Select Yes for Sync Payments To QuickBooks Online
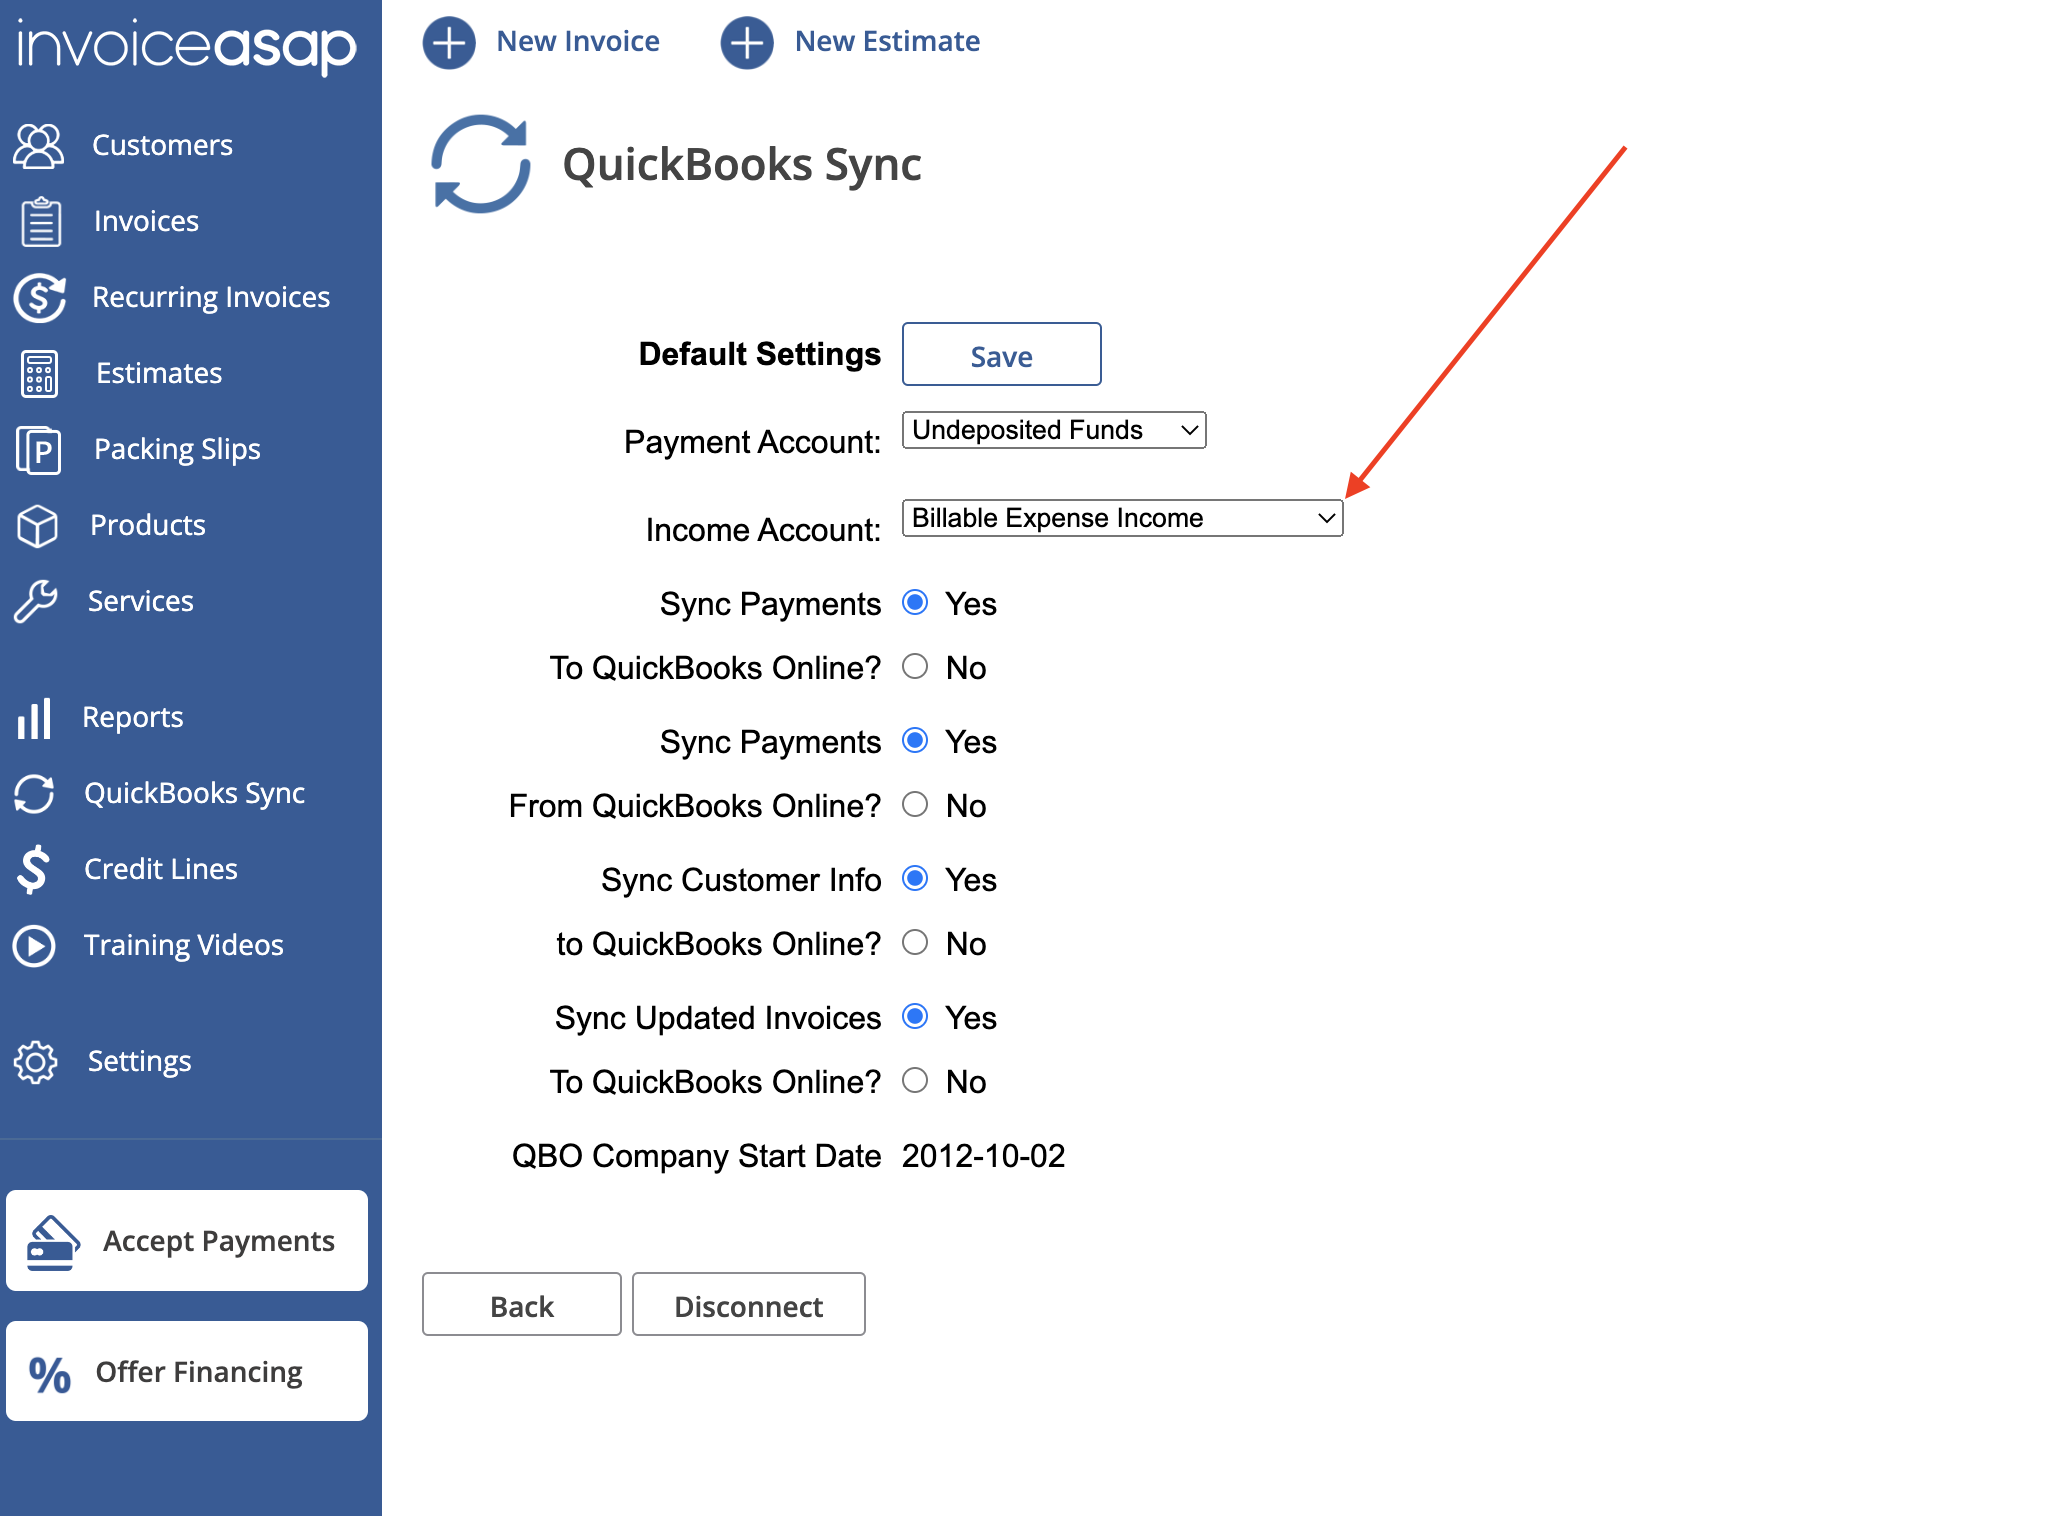Viewport: 2060px width, 1516px height. [915, 602]
